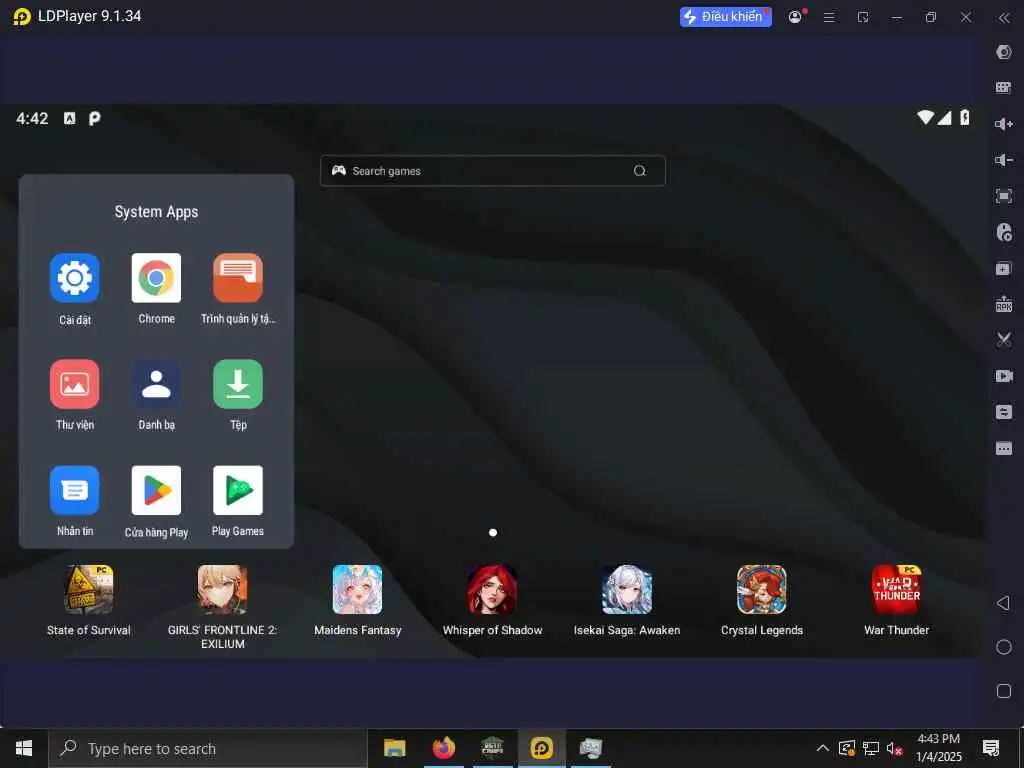Viewport: 1024px width, 768px height.
Task: Launch State of Survival game
Action: [89, 590]
